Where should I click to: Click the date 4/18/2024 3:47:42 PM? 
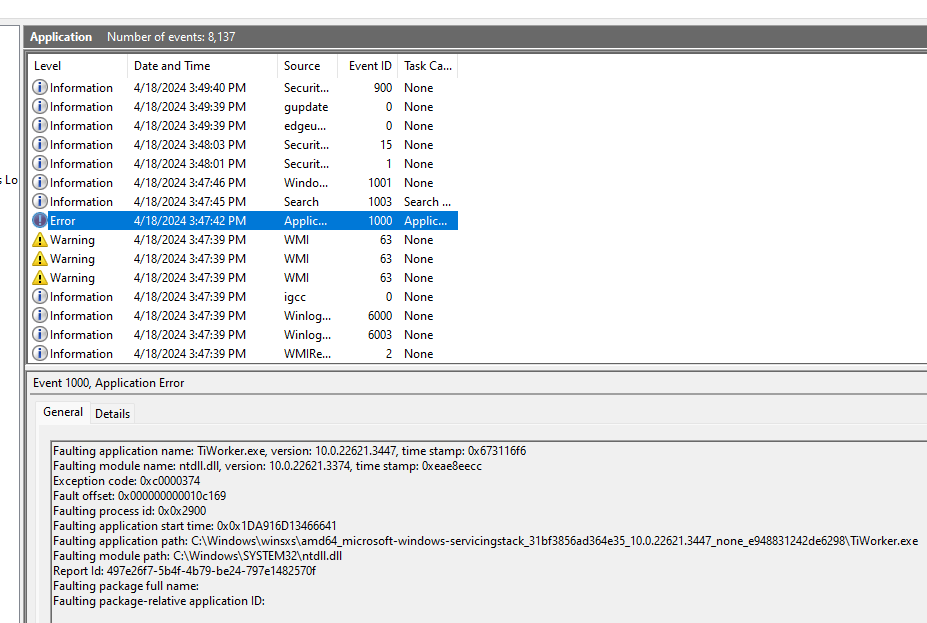(190, 220)
